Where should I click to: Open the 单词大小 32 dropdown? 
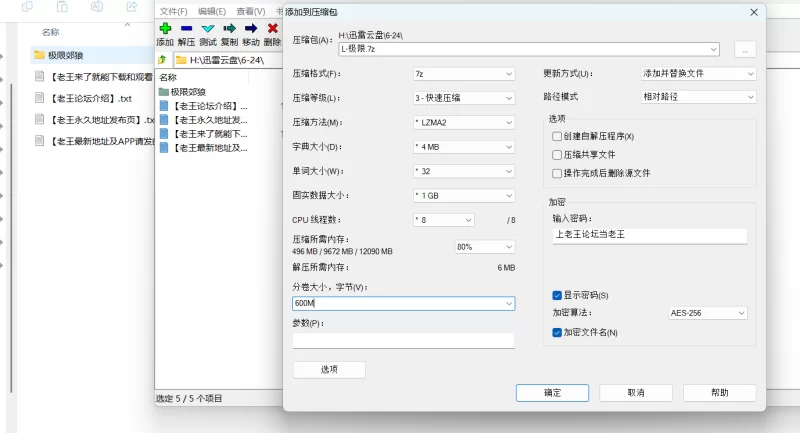[x=464, y=171]
